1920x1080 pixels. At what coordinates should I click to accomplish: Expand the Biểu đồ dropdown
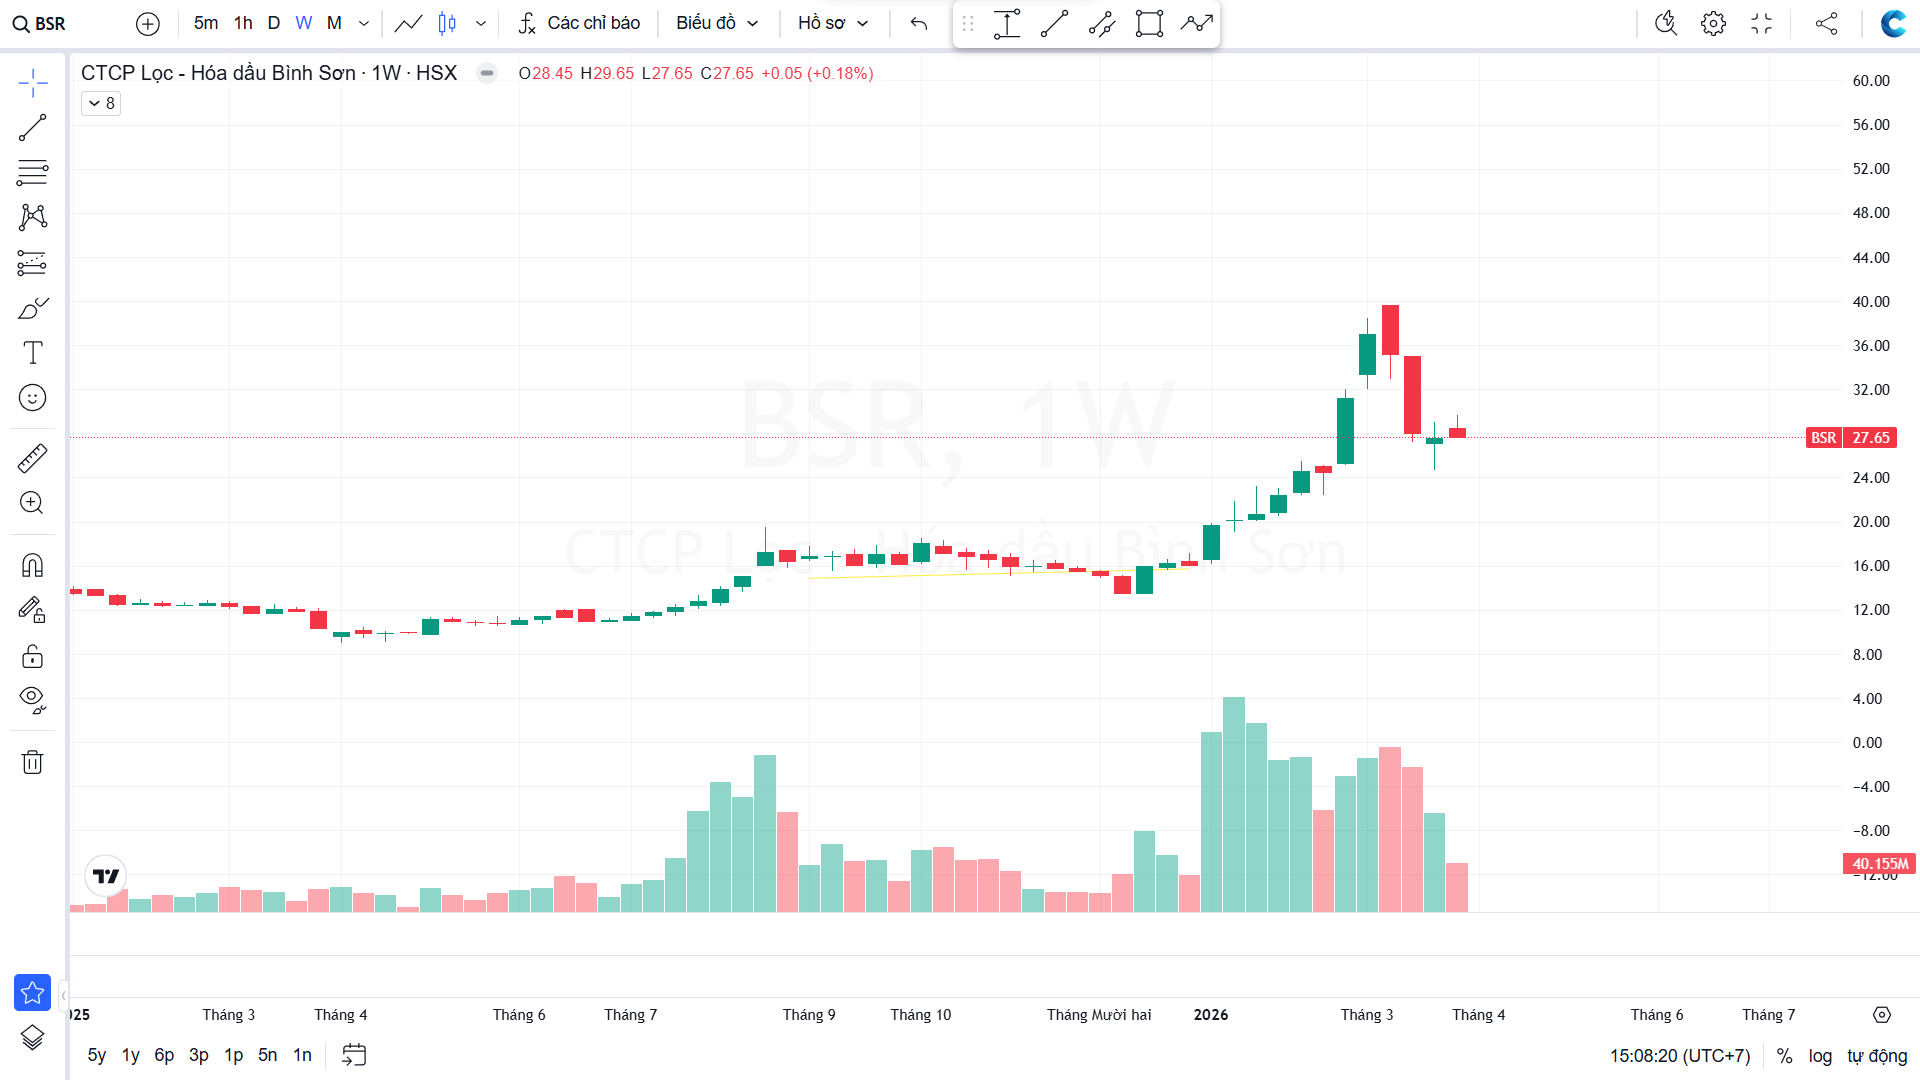[x=717, y=23]
